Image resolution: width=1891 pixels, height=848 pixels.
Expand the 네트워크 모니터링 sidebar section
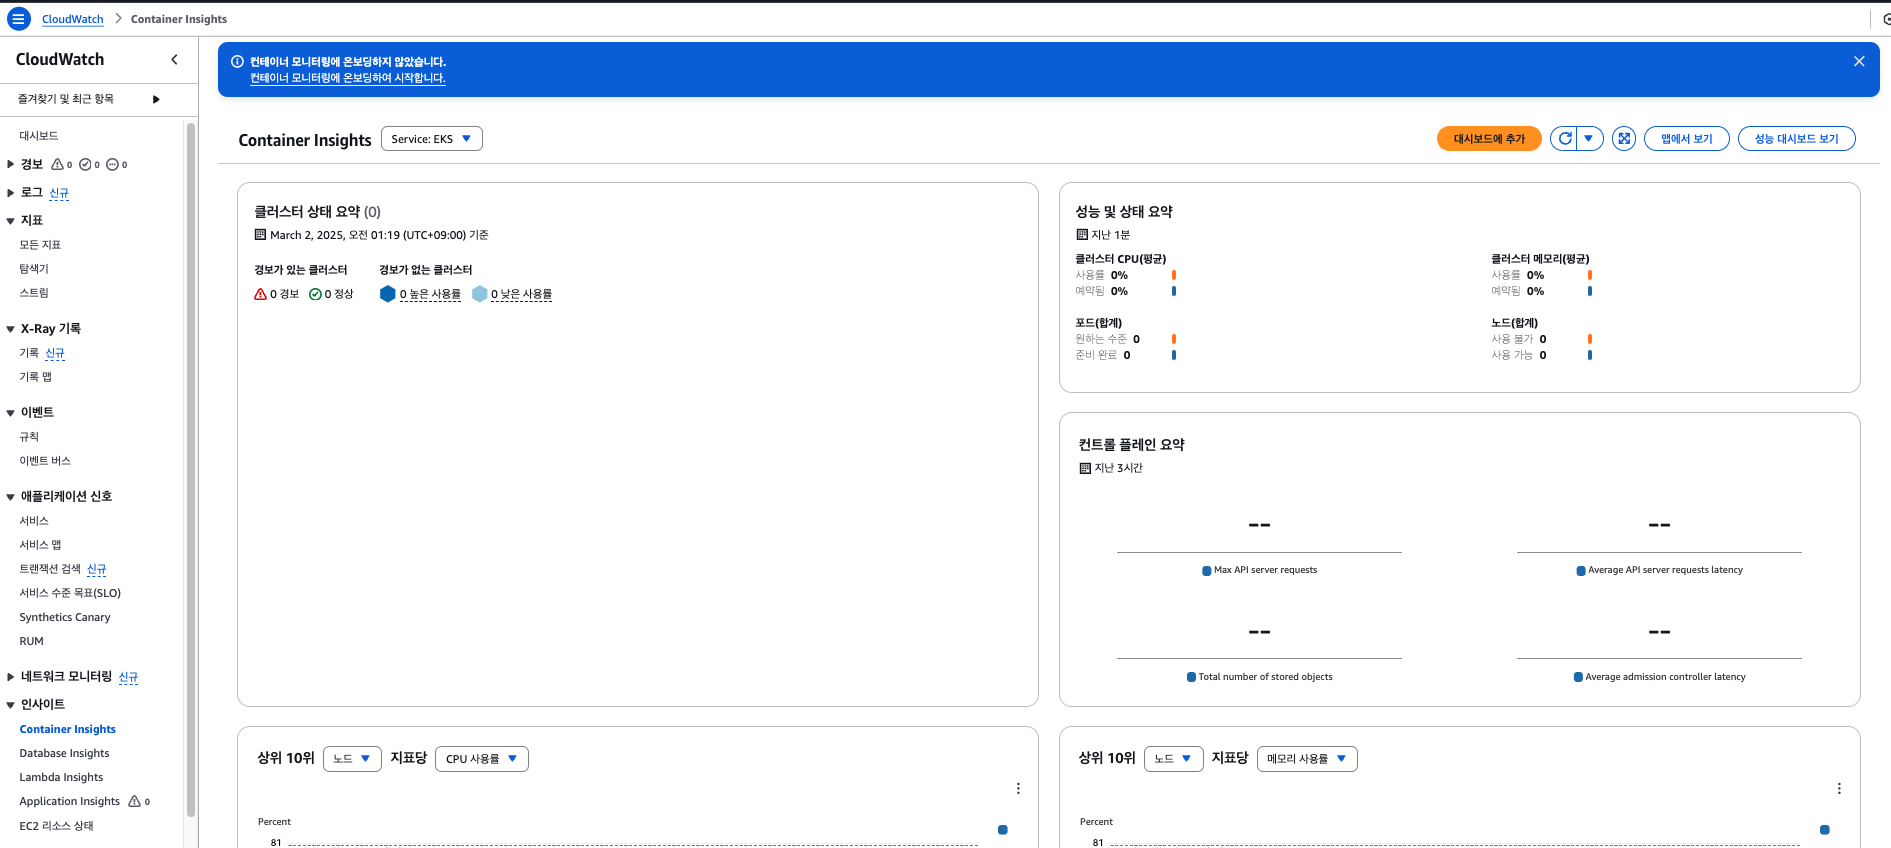tap(11, 677)
